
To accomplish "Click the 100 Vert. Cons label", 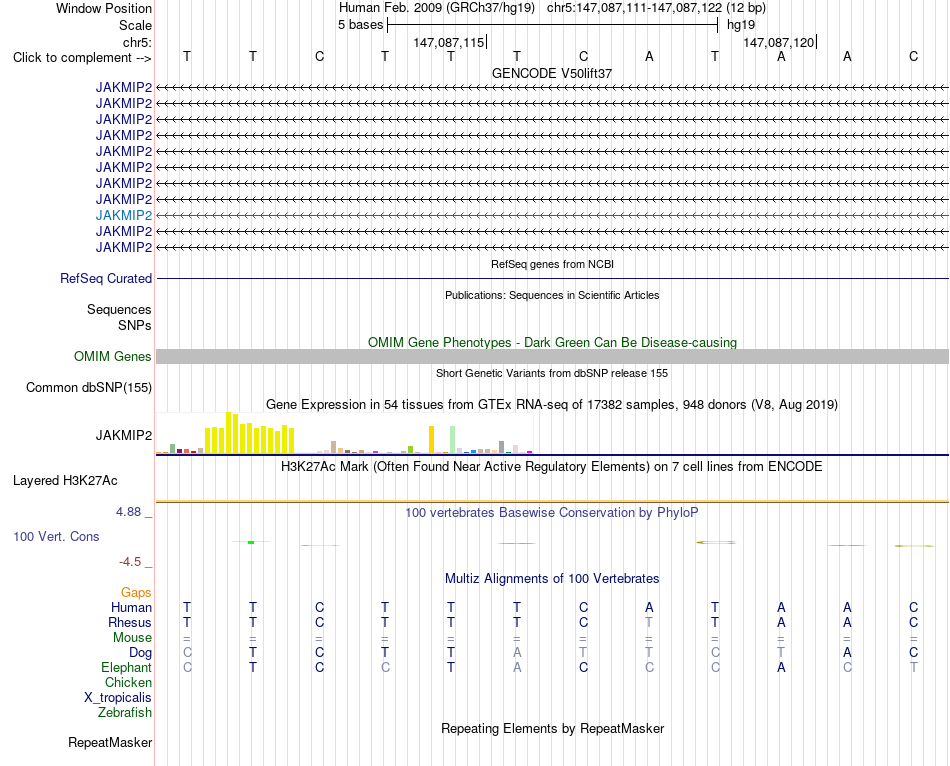I will click(x=56, y=536).
